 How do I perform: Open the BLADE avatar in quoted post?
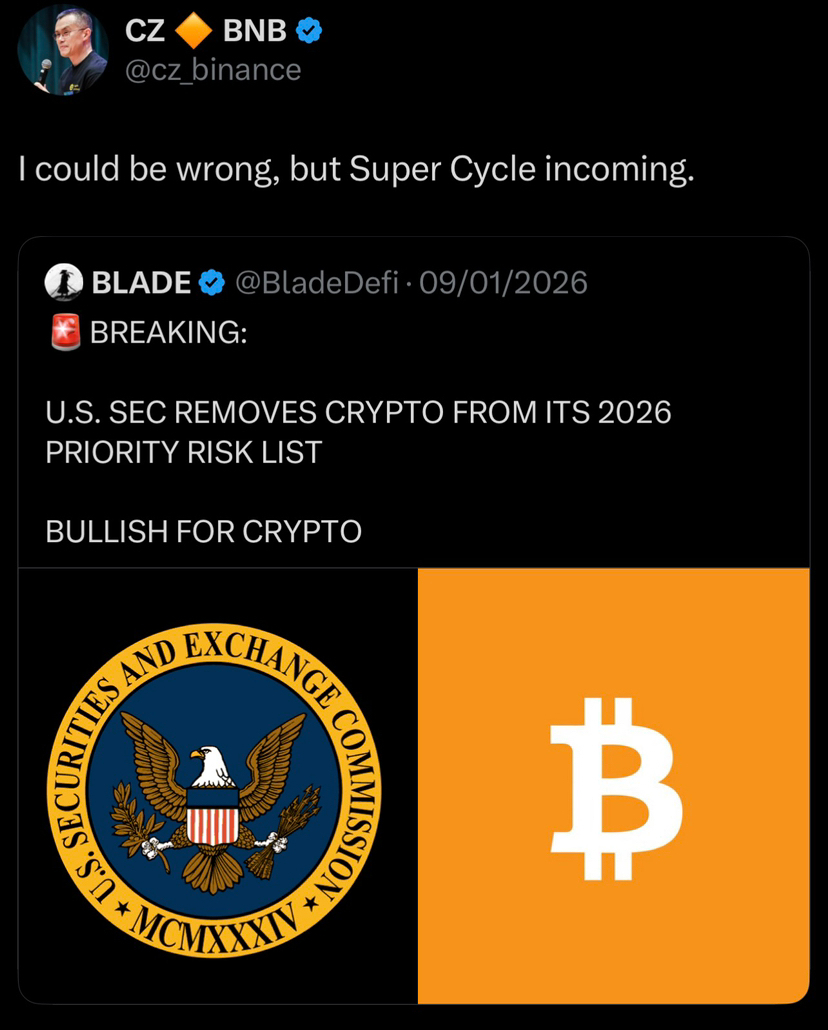coord(64,283)
